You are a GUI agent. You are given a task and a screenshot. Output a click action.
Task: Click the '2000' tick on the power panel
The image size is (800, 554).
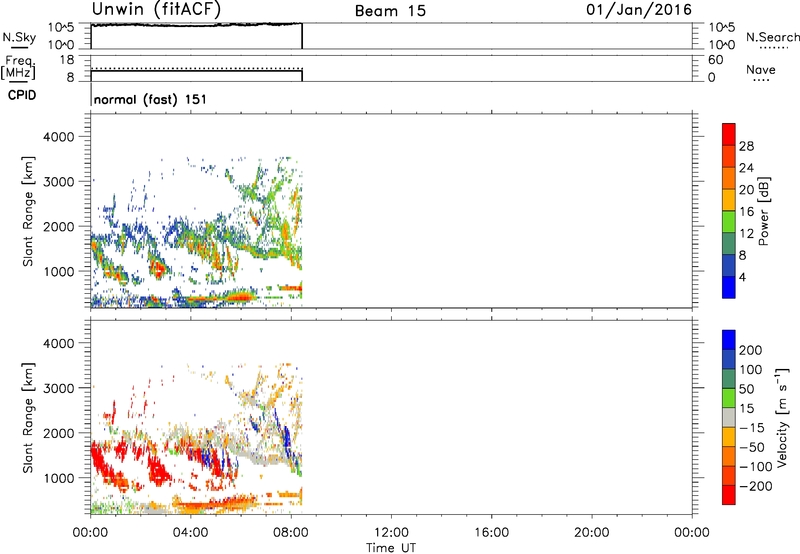59,227
